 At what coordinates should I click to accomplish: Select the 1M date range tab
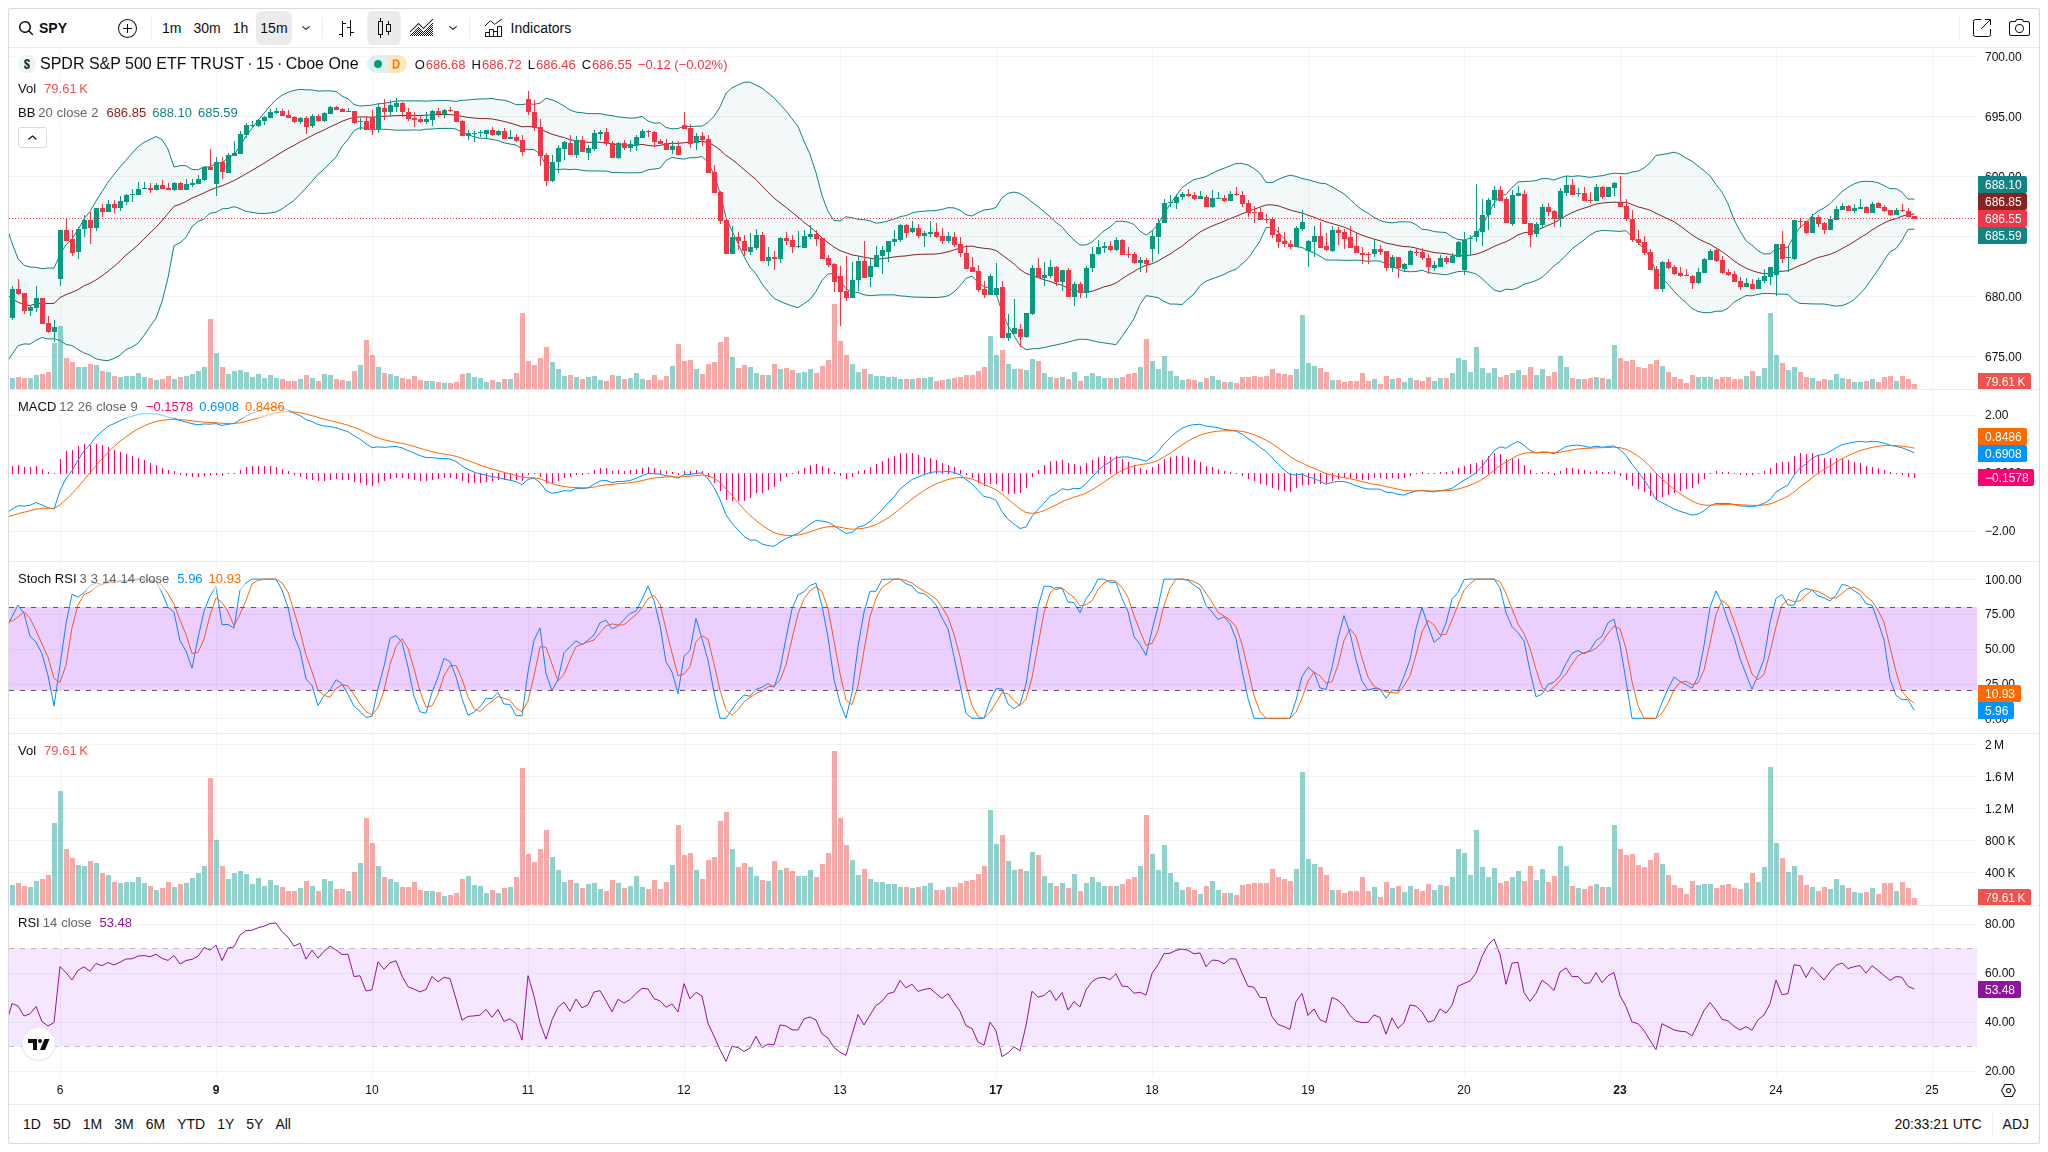pos(92,1124)
